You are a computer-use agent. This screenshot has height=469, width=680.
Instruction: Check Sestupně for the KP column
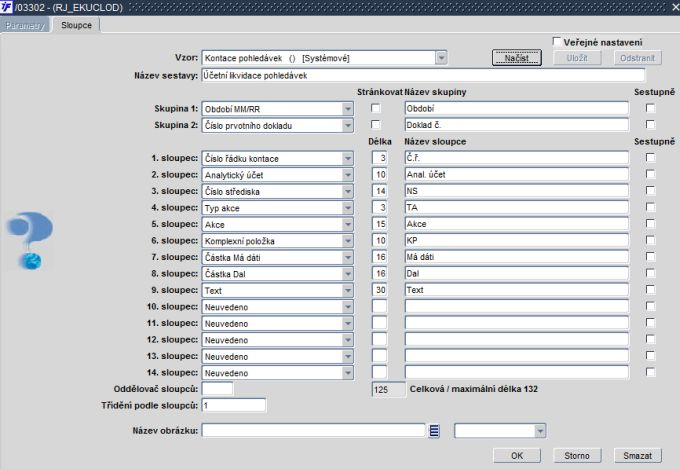pos(650,240)
